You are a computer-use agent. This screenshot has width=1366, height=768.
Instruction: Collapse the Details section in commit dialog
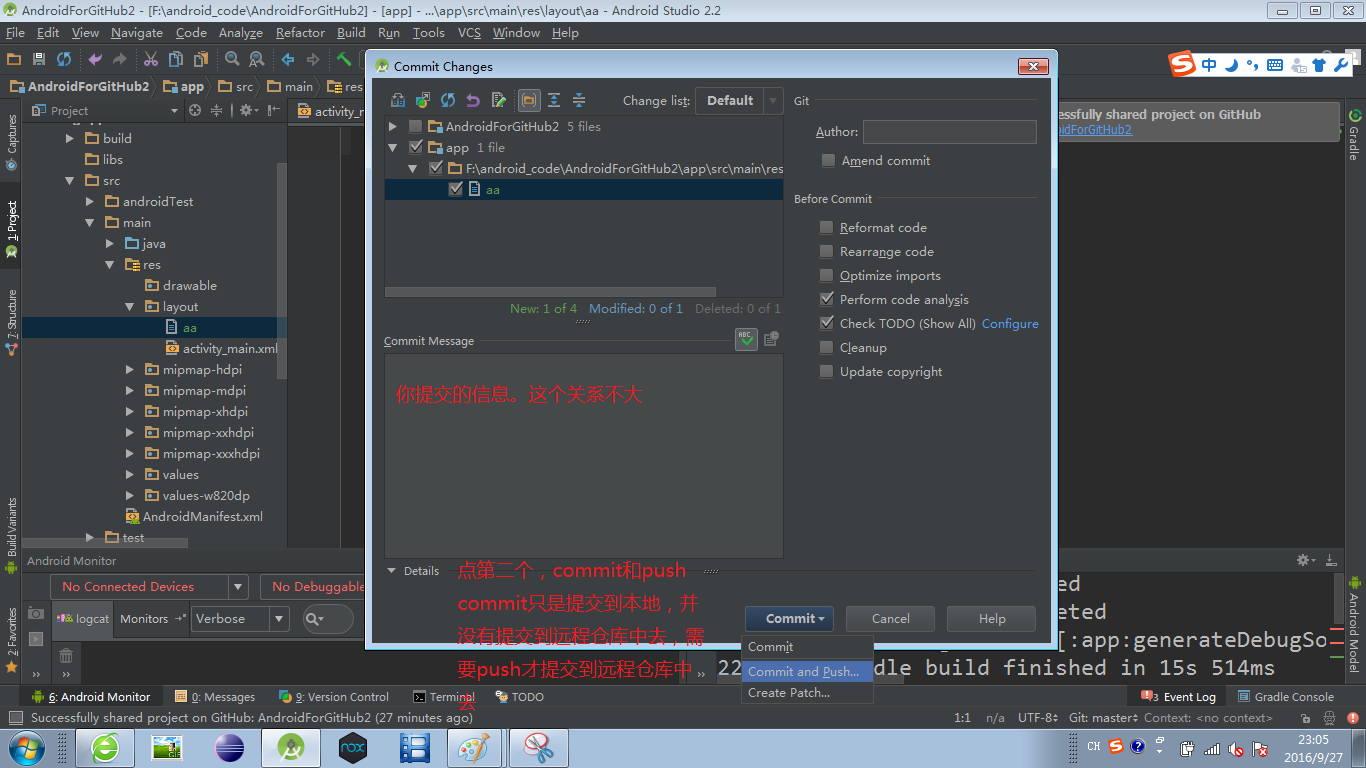click(x=392, y=571)
